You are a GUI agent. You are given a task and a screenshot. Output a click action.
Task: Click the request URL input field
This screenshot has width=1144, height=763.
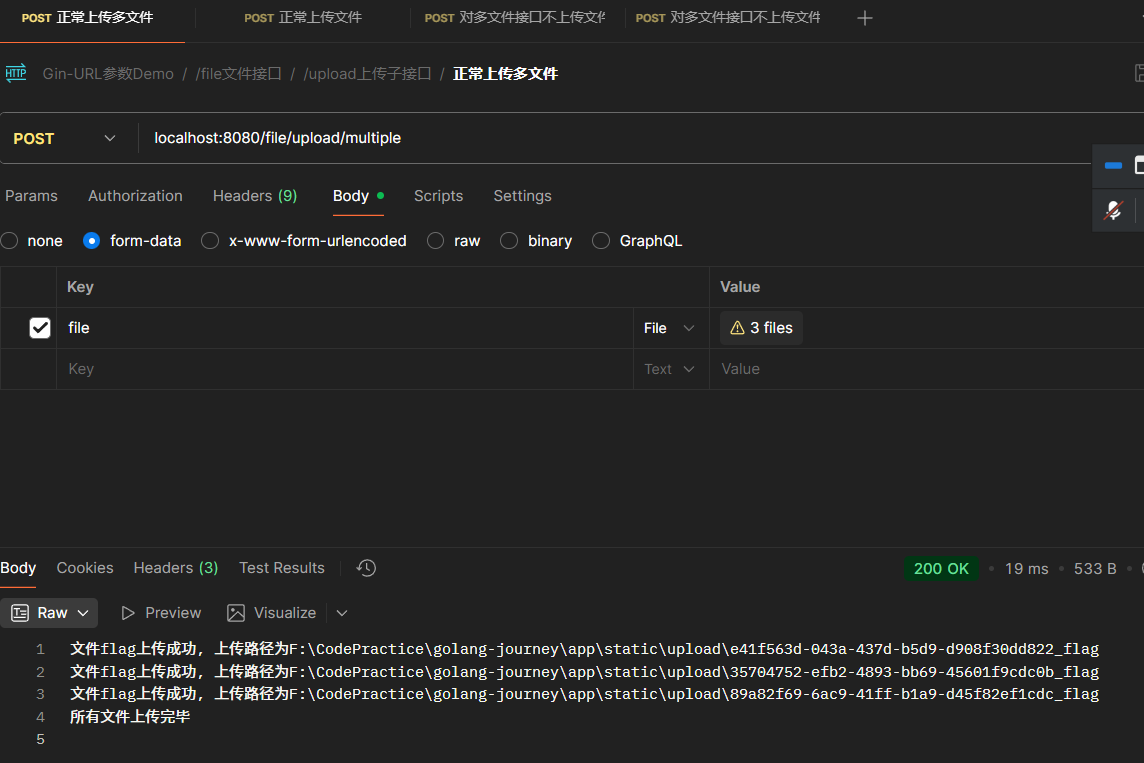tap(600, 138)
